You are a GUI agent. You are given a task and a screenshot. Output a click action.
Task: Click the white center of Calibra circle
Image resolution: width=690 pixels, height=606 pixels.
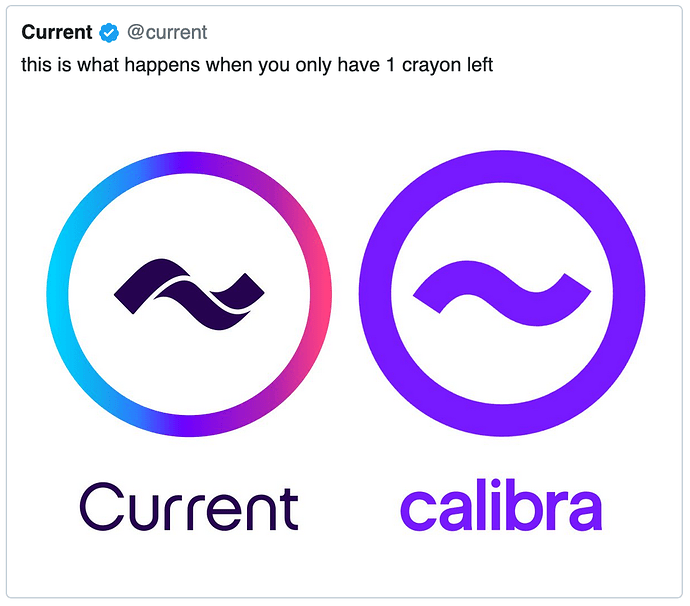(502, 361)
